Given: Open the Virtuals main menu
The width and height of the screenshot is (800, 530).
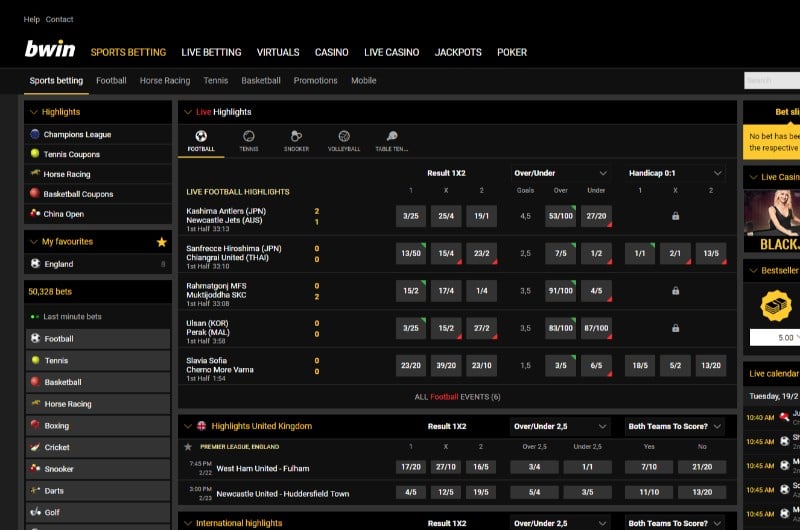Looking at the screenshot, I should pyautogui.click(x=278, y=53).
